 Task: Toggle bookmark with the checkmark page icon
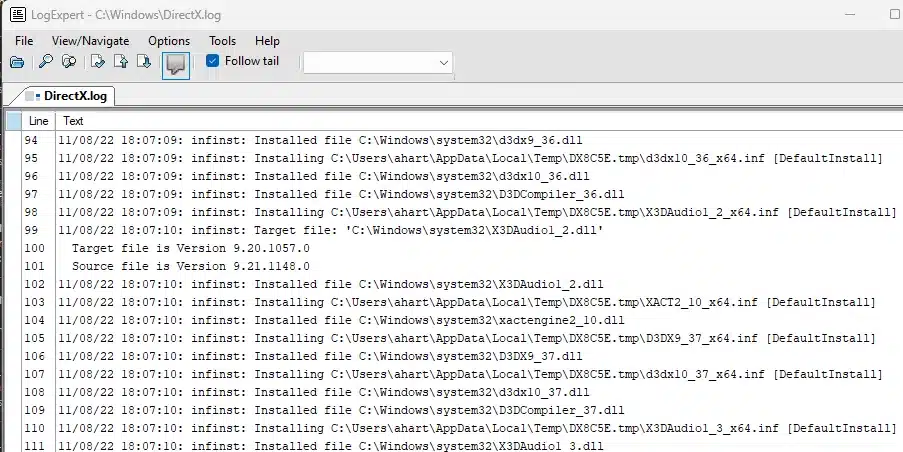(x=98, y=62)
